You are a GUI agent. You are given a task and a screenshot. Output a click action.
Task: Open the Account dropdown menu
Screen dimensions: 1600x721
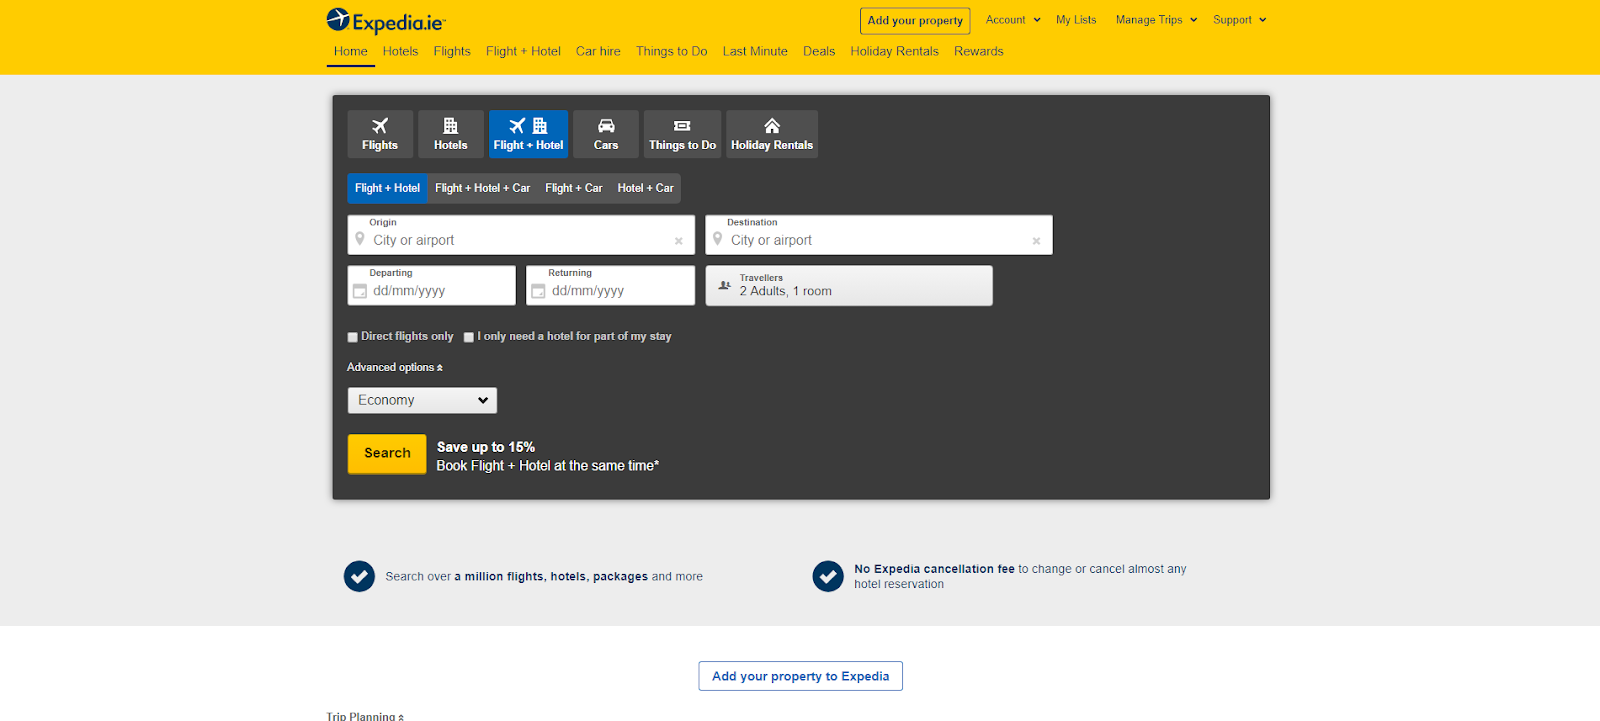click(x=1013, y=20)
